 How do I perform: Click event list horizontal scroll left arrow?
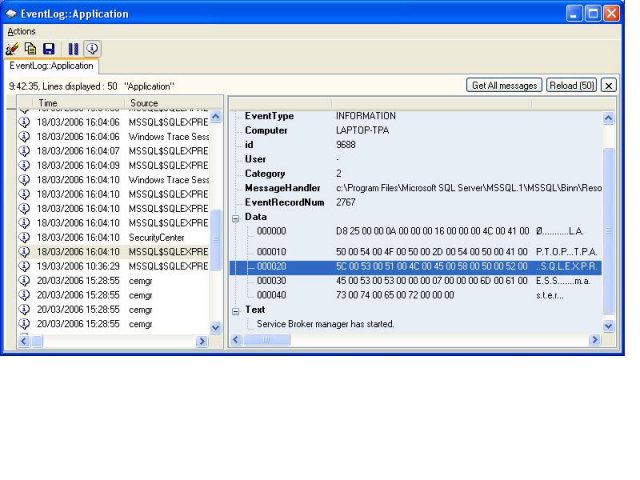[24, 341]
